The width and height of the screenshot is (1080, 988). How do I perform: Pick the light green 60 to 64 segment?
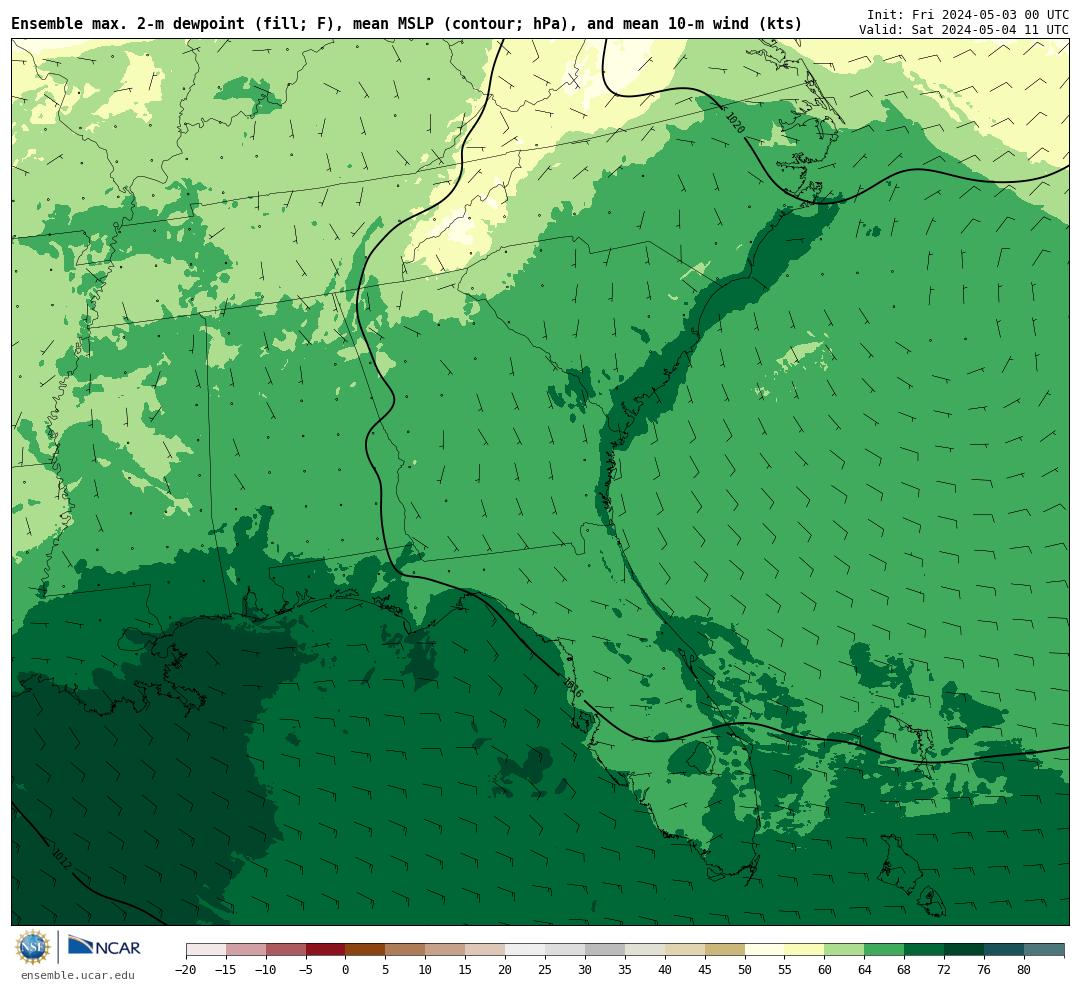(x=845, y=950)
